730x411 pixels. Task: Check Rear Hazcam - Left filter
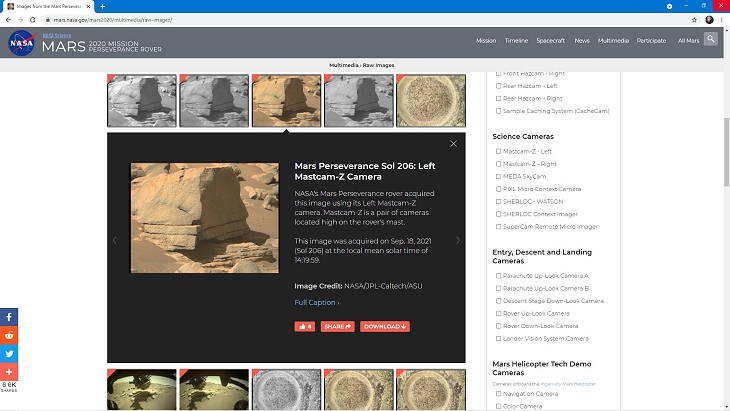[499, 86]
